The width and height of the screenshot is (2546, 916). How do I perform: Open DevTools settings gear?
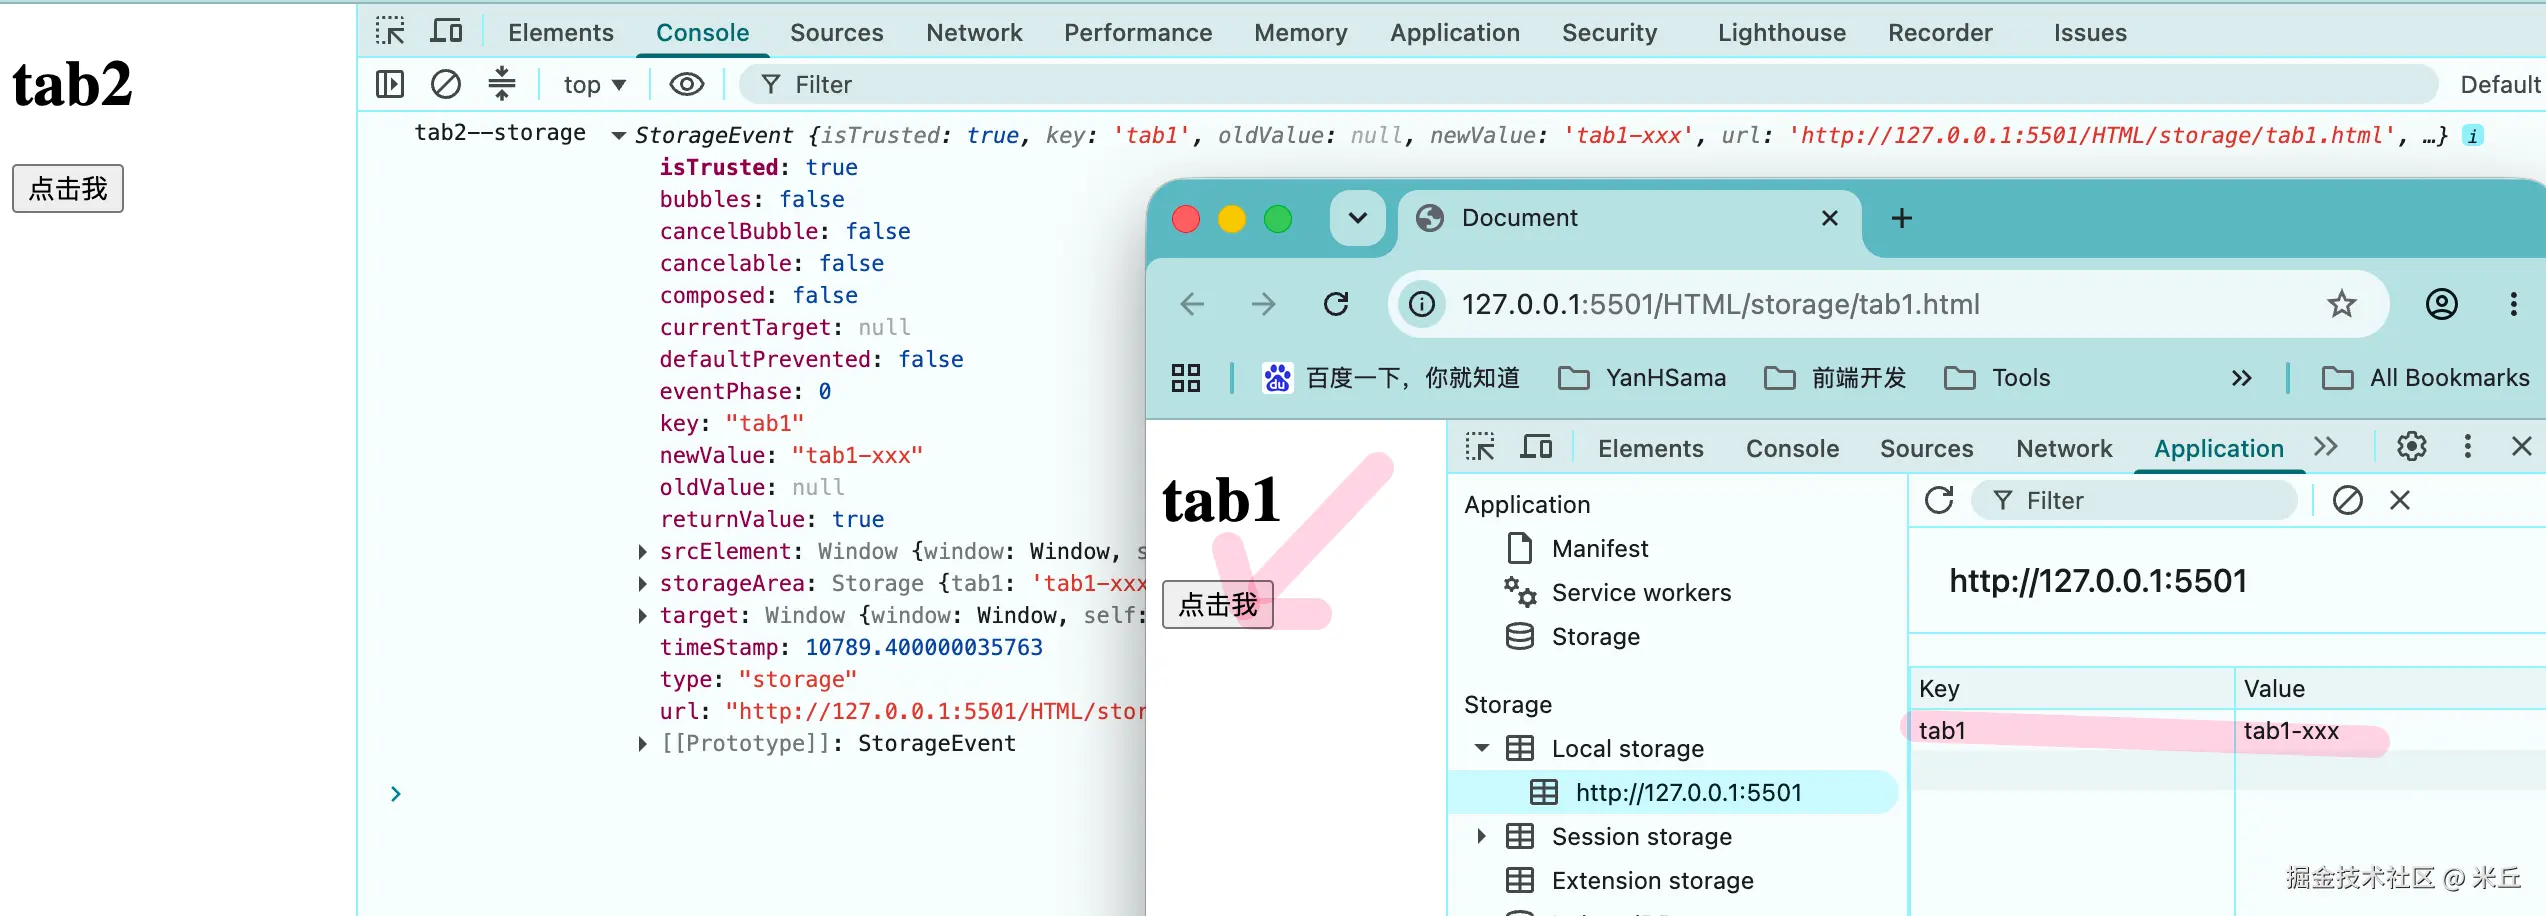tap(2412, 447)
